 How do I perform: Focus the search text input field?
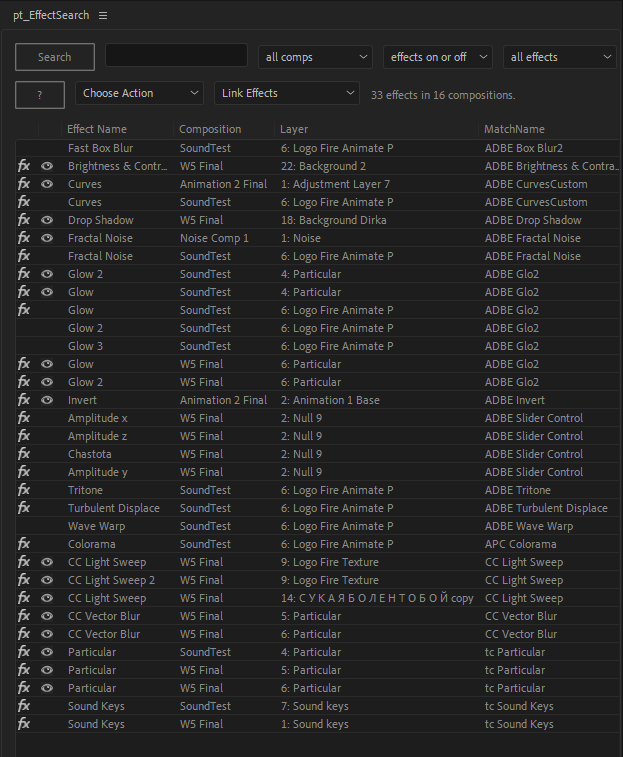tap(176, 56)
